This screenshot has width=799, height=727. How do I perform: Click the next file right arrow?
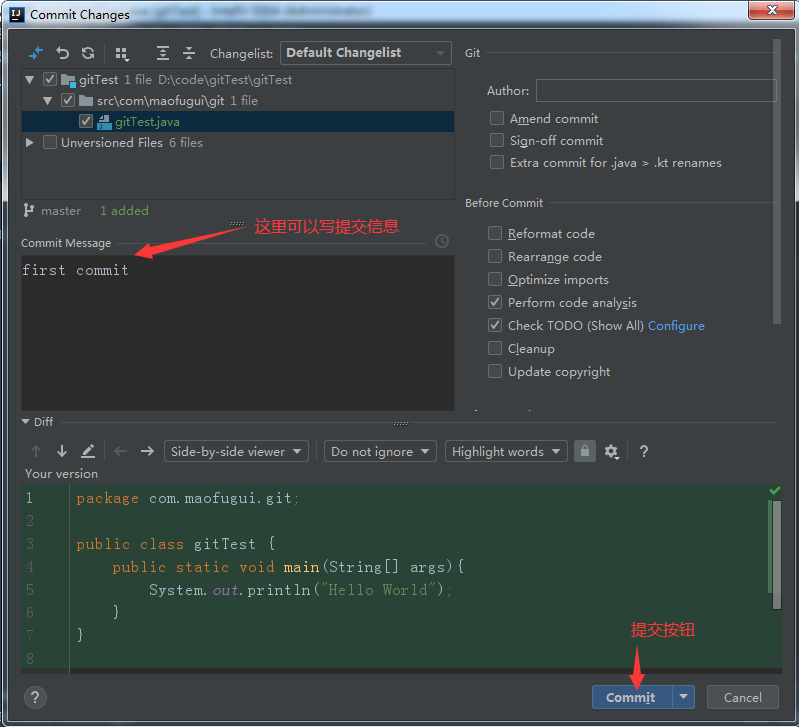click(147, 451)
